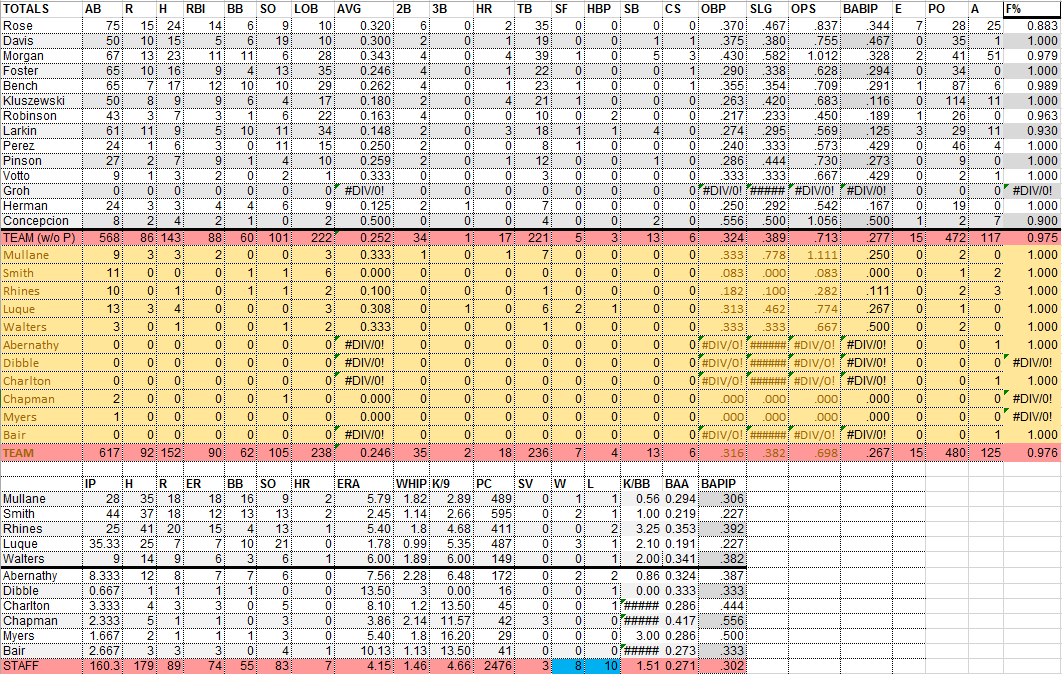
Task: Select the TEAM (w/o P) label cell
Action: pyautogui.click(x=41, y=238)
